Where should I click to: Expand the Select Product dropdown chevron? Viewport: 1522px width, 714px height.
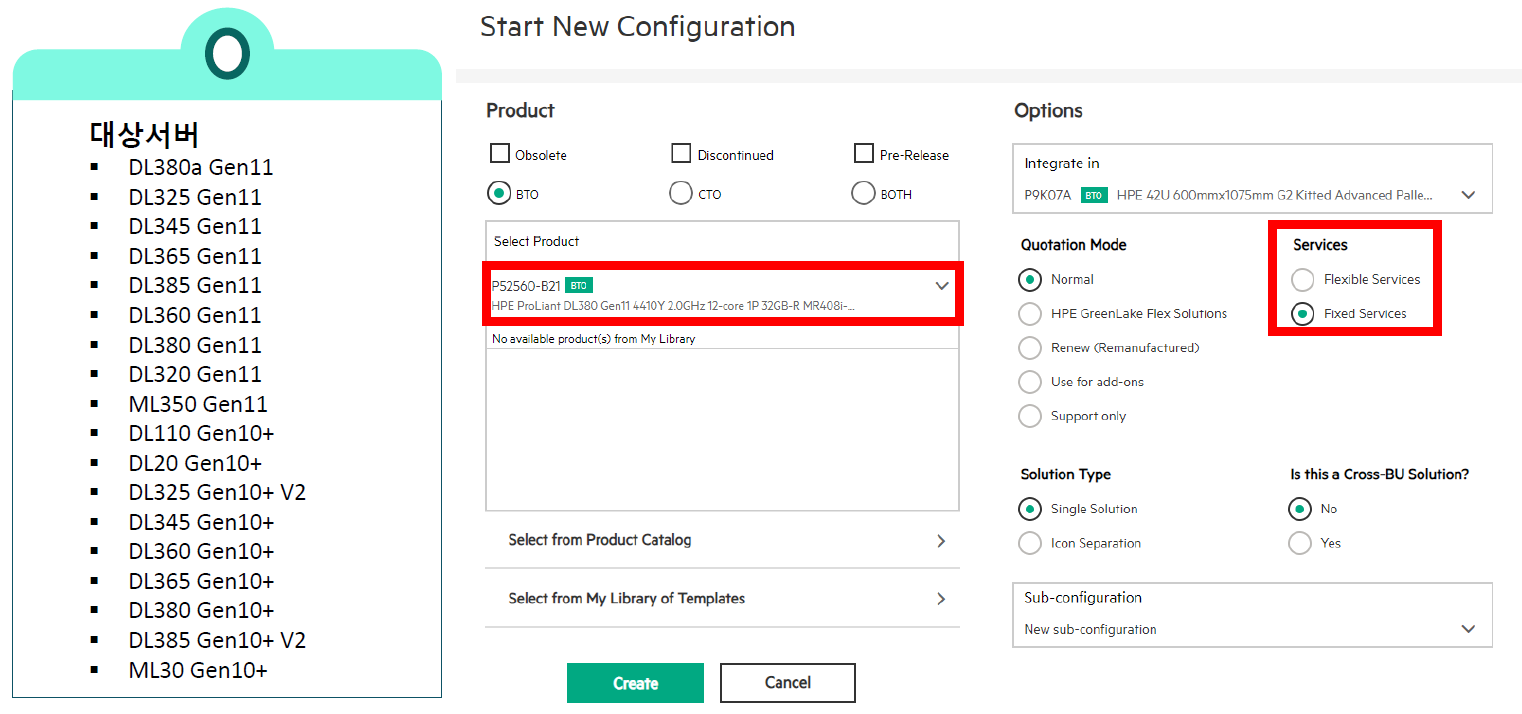coord(941,286)
